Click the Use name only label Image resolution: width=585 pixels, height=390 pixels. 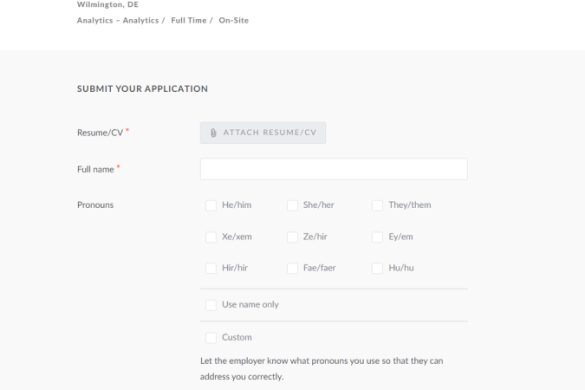pyautogui.click(x=250, y=305)
